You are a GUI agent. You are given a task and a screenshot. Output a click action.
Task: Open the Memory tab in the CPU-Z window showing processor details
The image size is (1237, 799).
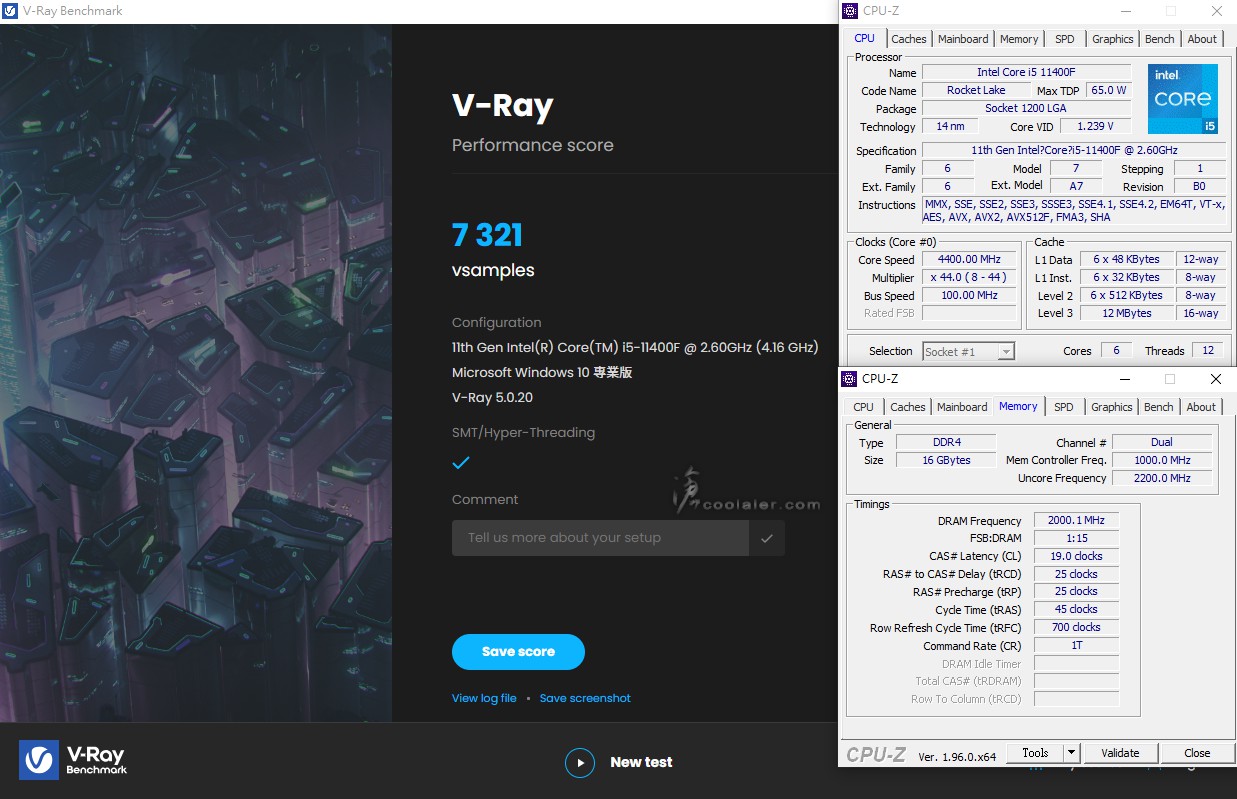pos(1019,39)
